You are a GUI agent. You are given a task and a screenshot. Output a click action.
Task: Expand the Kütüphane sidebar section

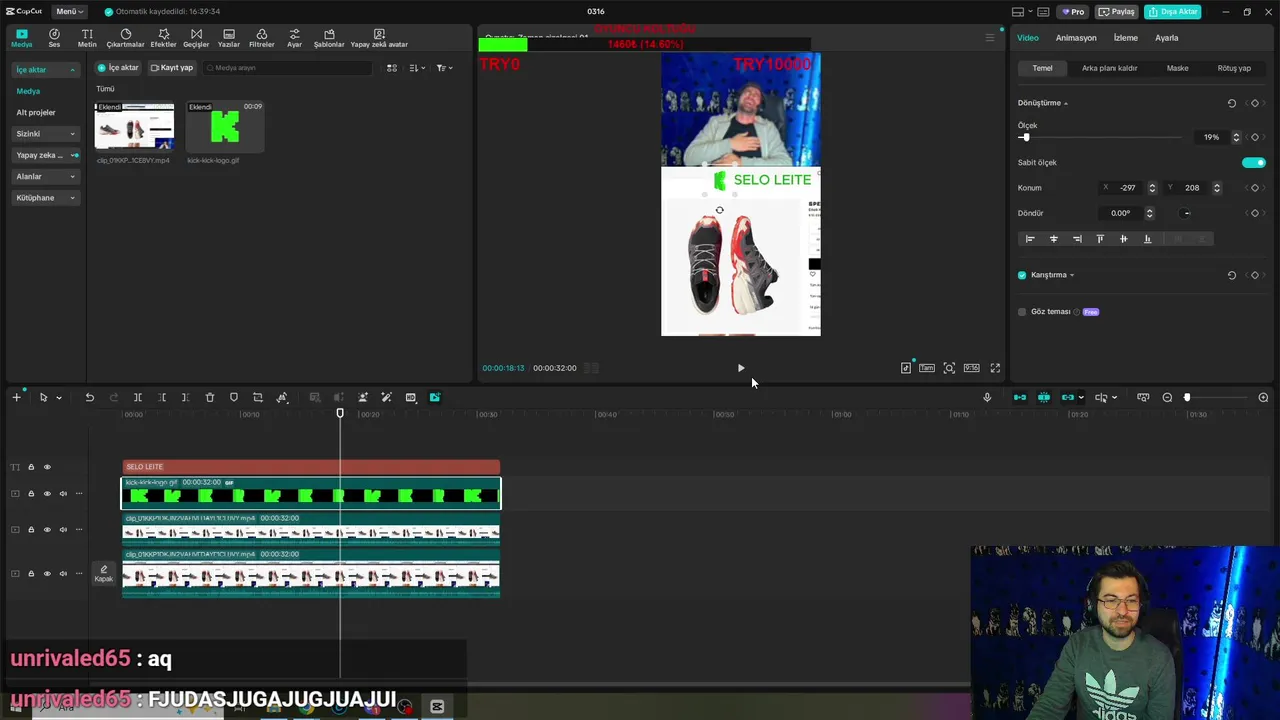45,198
